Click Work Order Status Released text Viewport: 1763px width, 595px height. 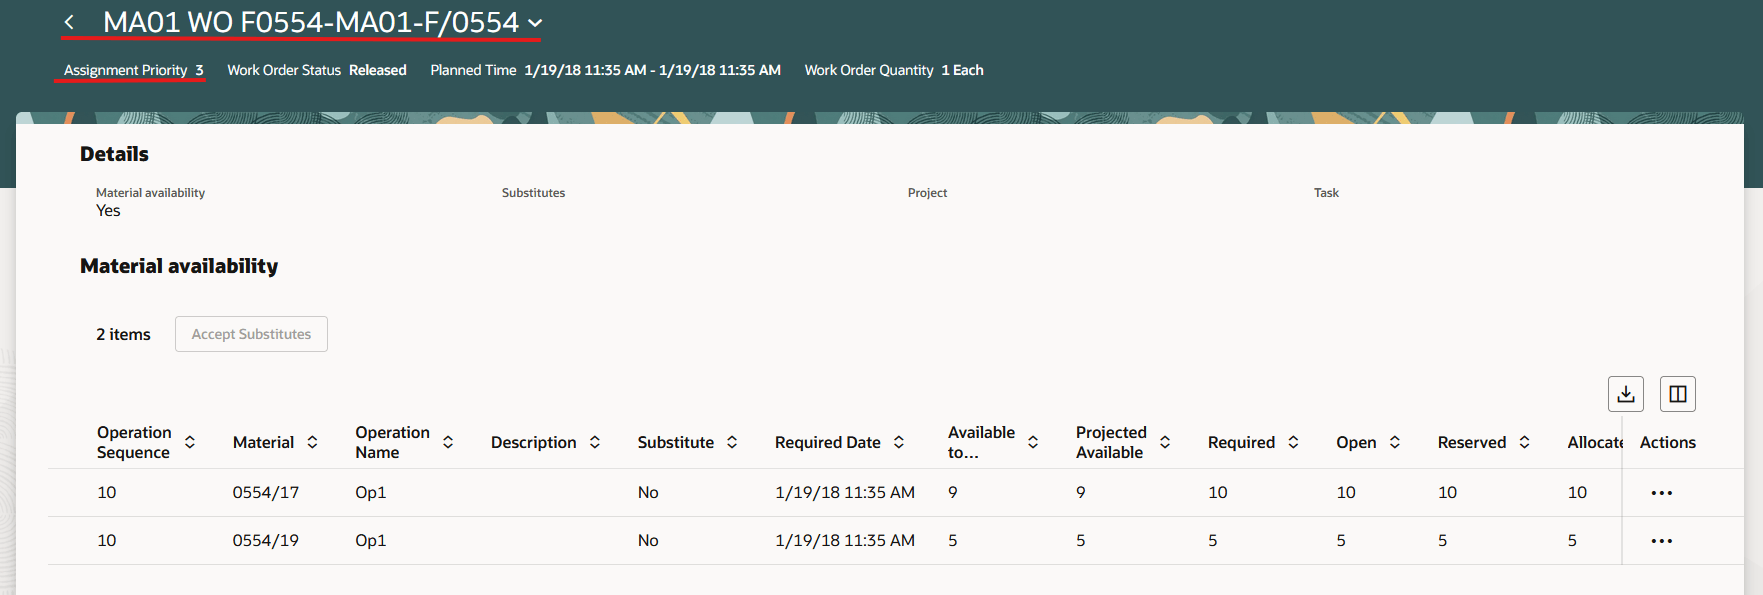(x=317, y=70)
